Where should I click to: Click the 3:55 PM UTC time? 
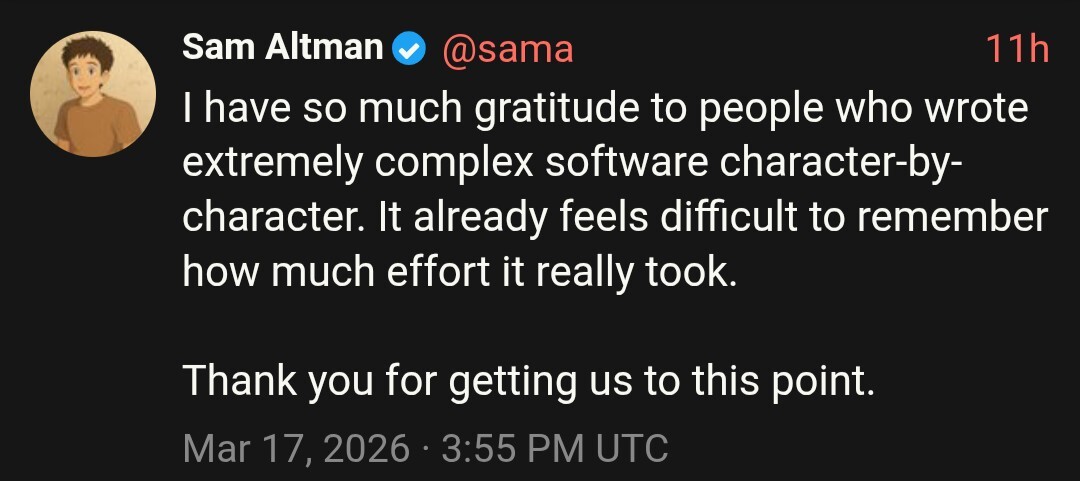pyautogui.click(x=554, y=447)
